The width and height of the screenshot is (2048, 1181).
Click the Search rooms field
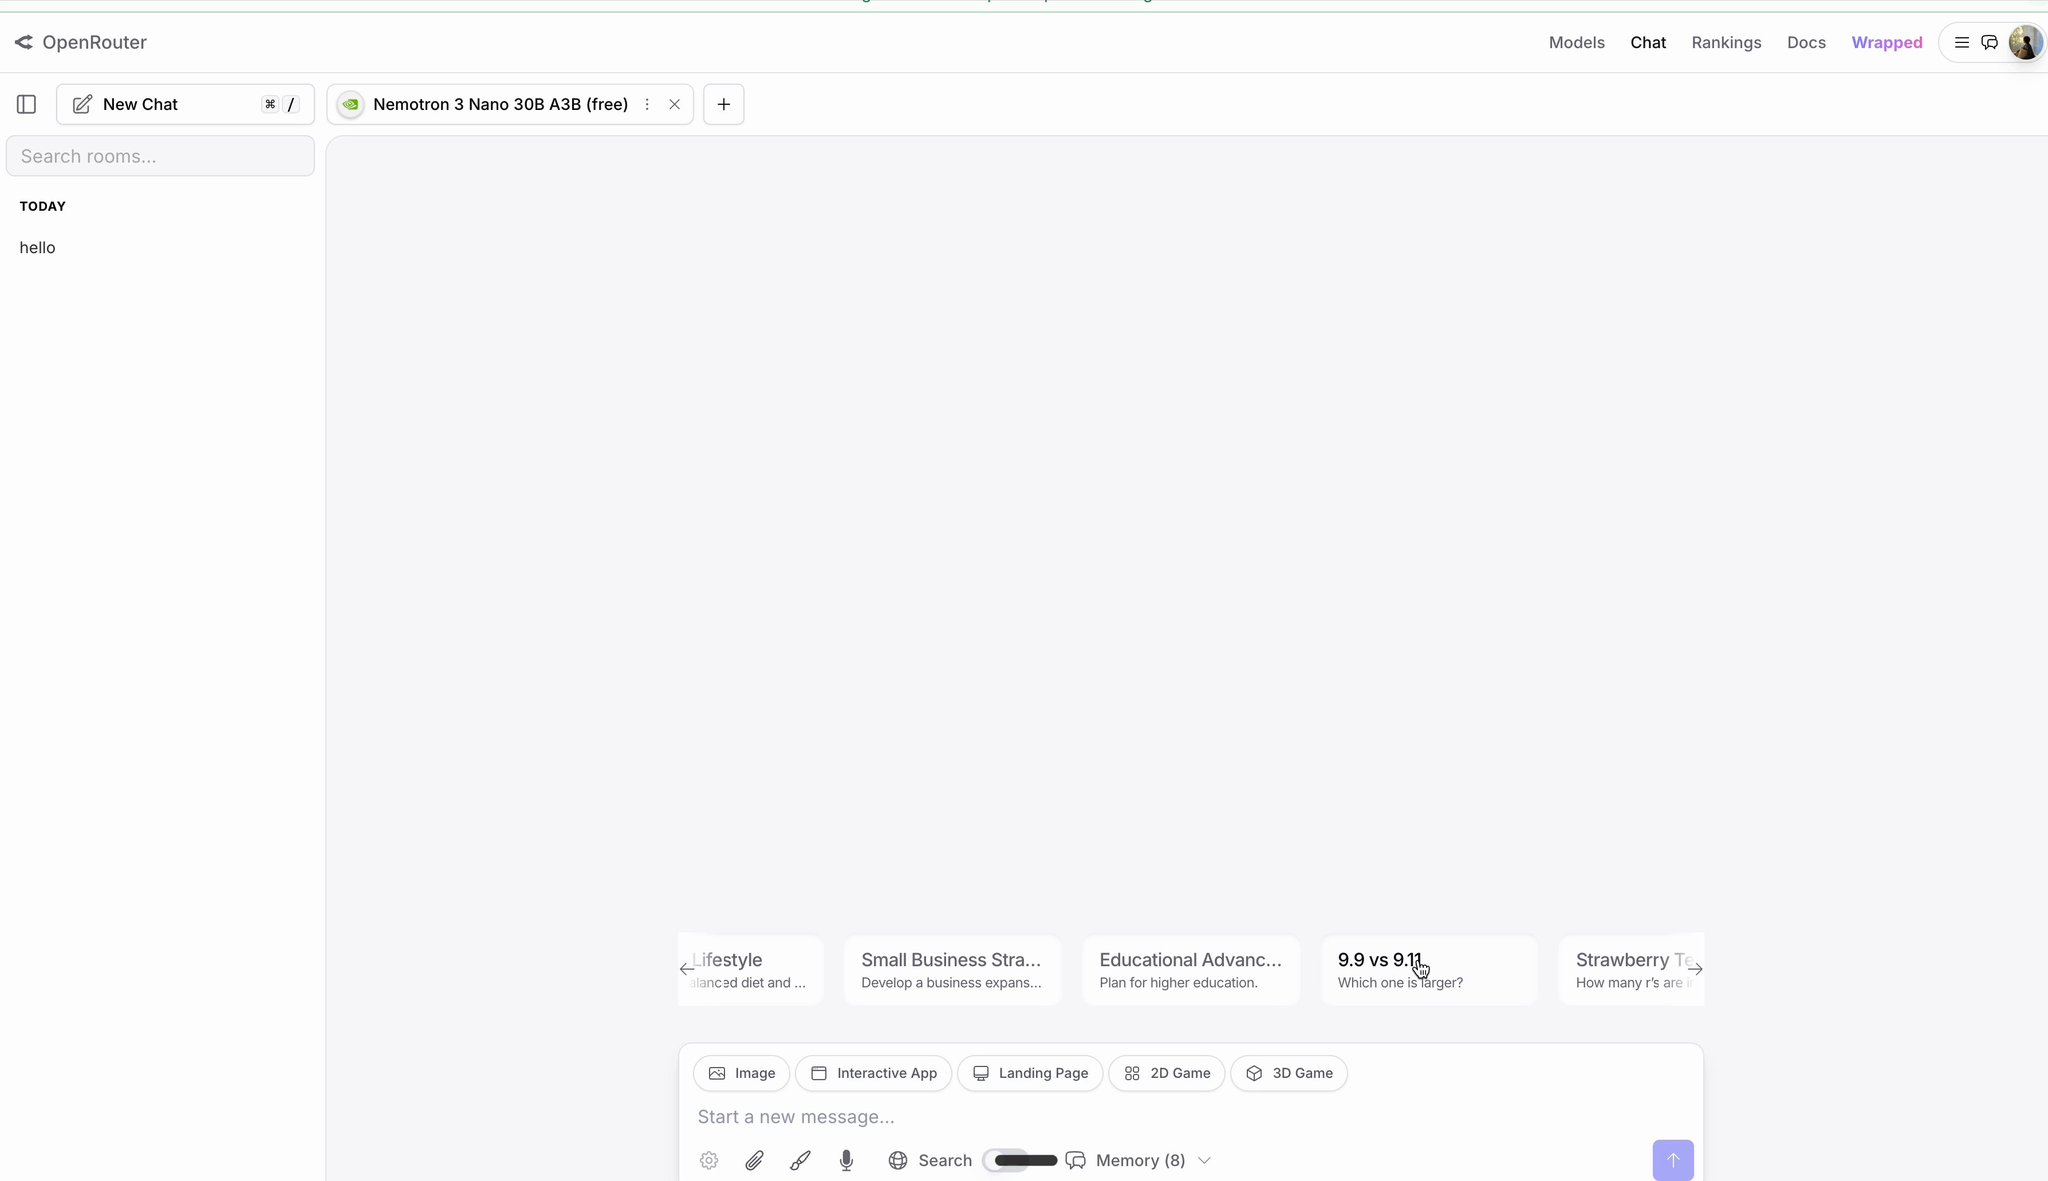[160, 156]
